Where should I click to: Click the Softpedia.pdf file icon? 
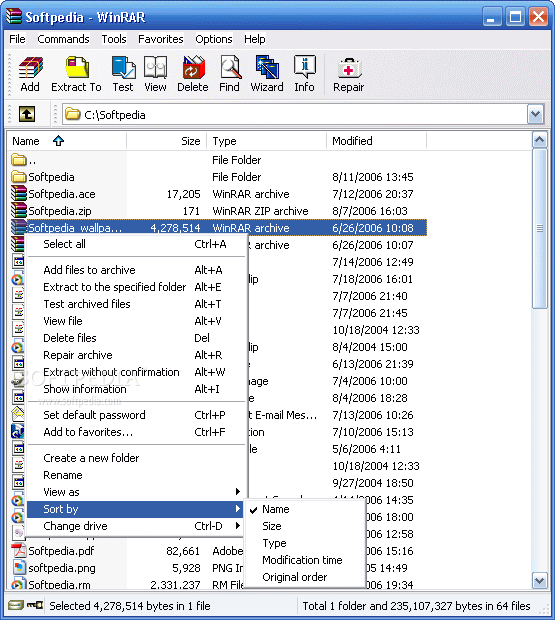tap(18, 551)
